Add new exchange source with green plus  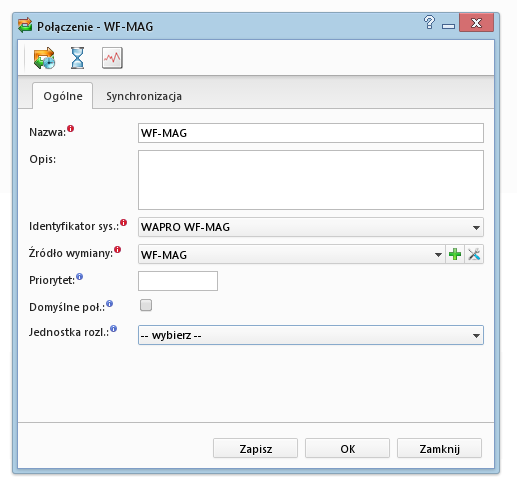point(455,254)
